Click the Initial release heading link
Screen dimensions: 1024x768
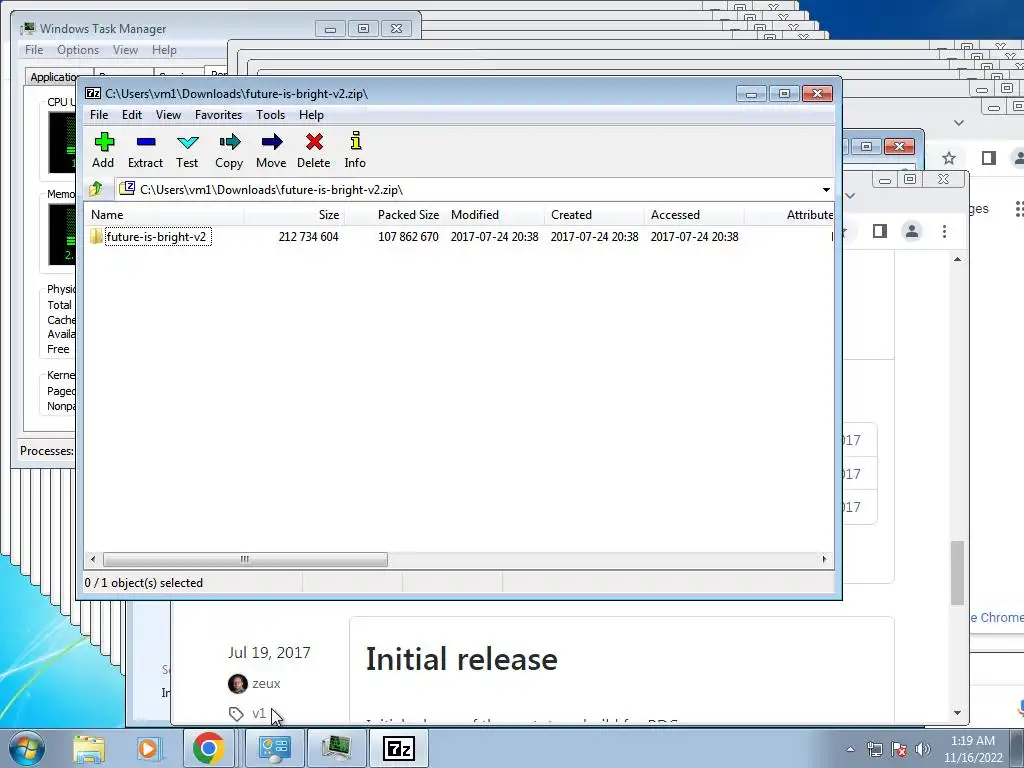[461, 658]
